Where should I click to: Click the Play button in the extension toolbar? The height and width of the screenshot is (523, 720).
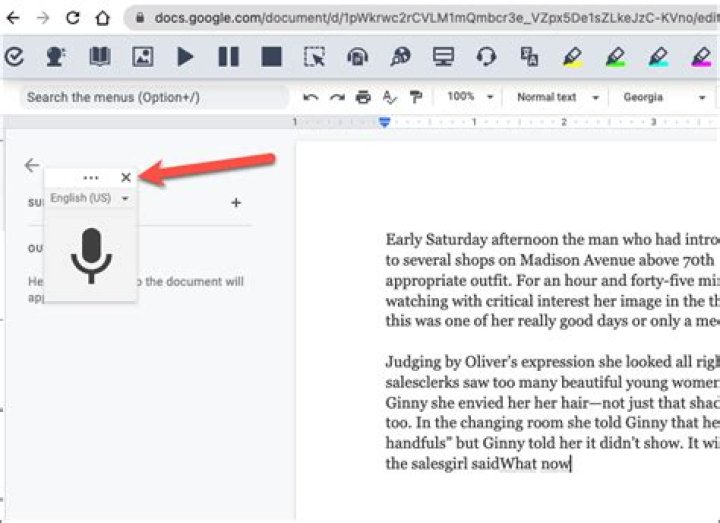pos(186,57)
